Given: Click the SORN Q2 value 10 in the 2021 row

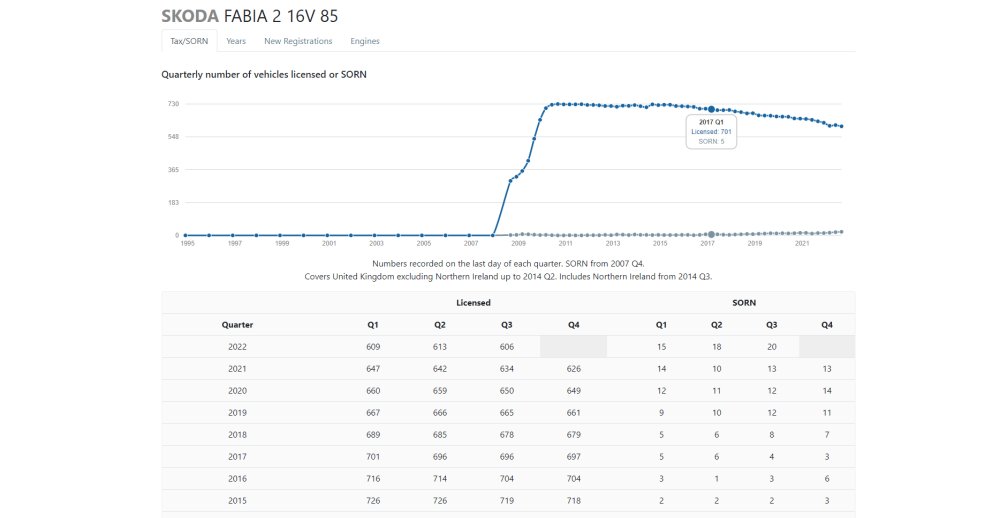Looking at the screenshot, I should 717,369.
